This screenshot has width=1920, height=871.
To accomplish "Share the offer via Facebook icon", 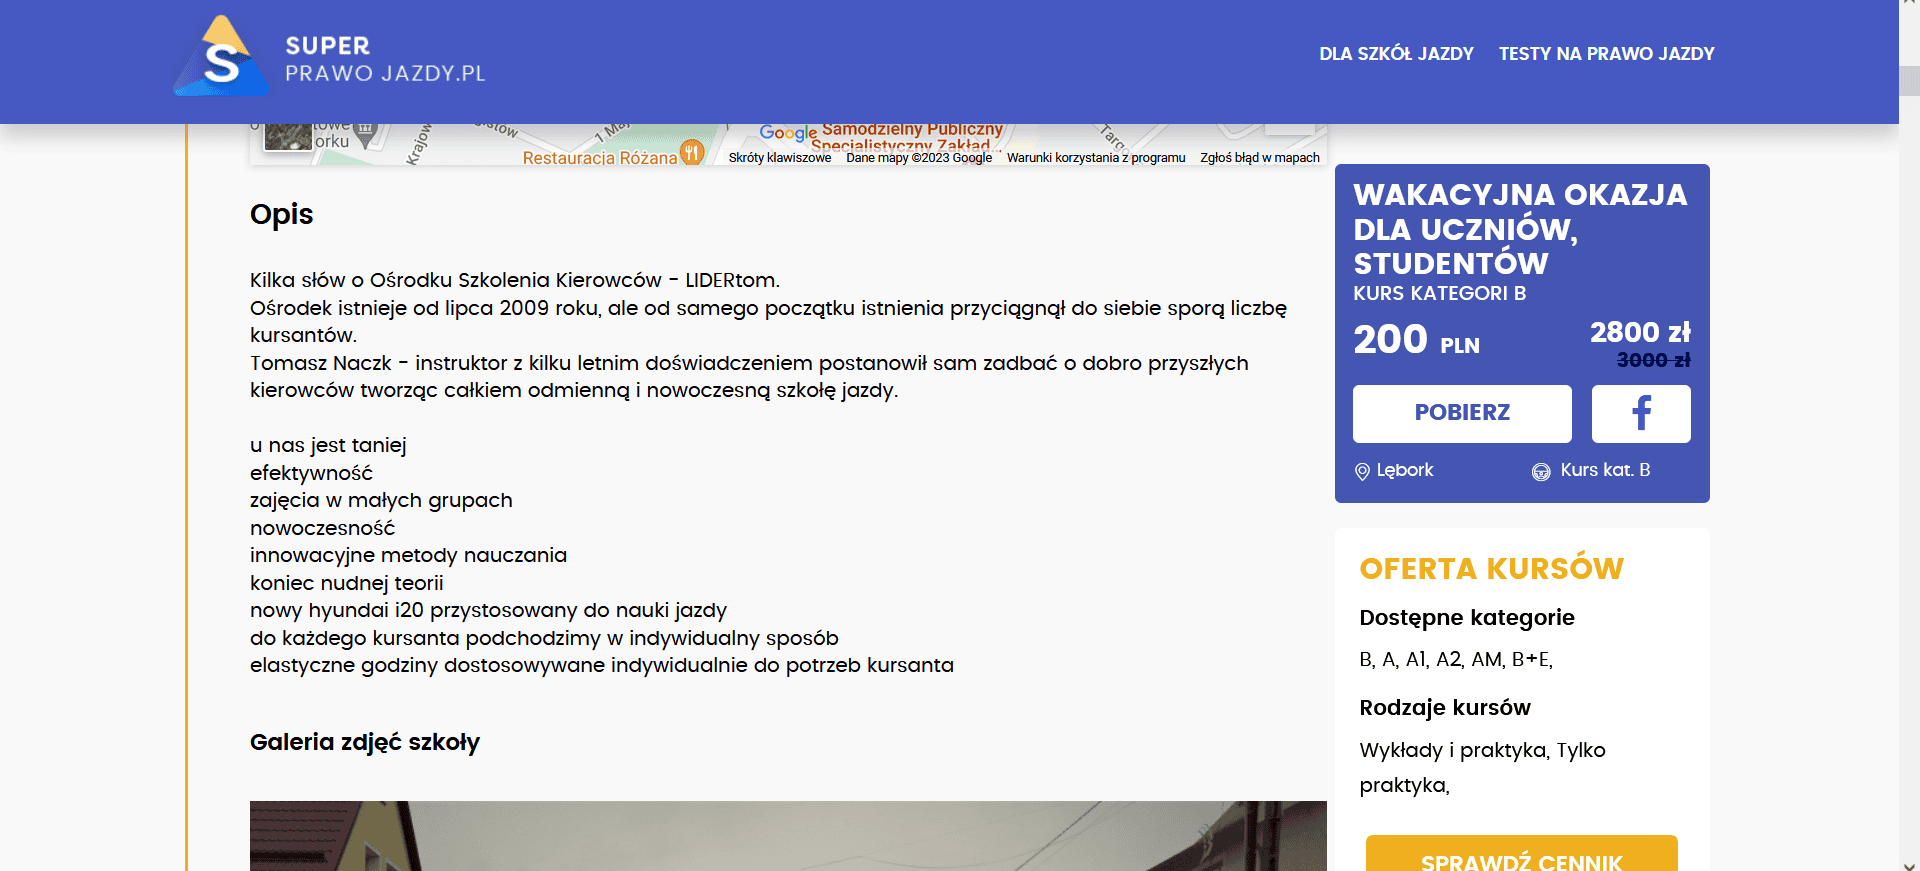I will [x=1640, y=413].
